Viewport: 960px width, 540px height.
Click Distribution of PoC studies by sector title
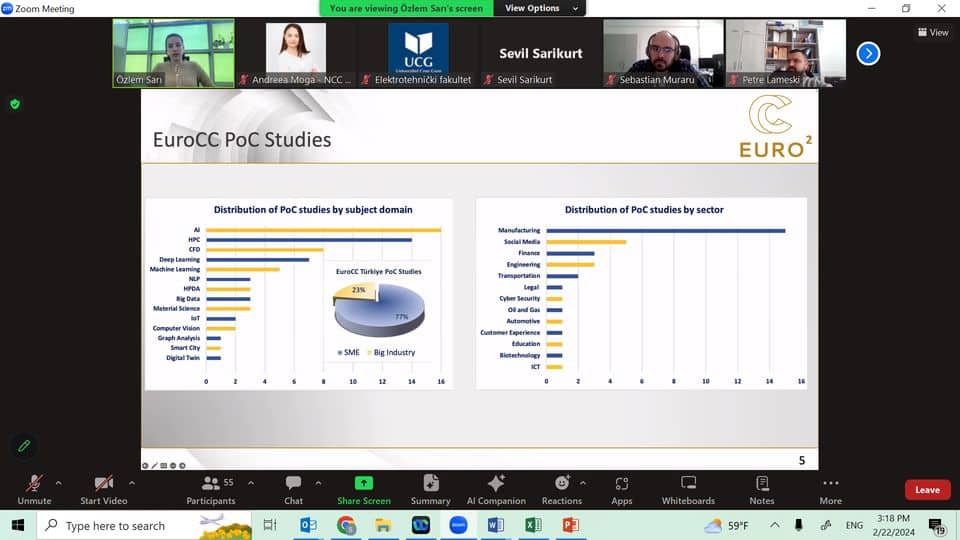[644, 209]
